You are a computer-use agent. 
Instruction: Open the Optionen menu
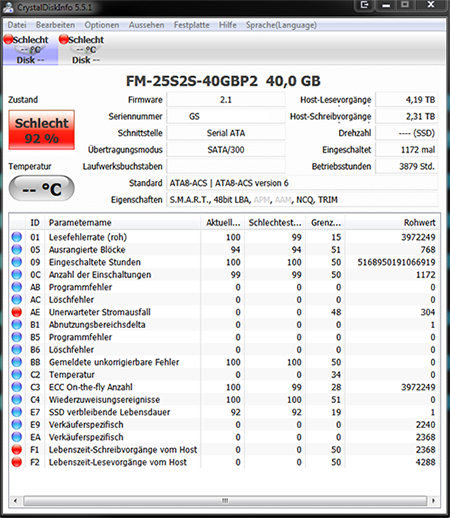pos(102,25)
